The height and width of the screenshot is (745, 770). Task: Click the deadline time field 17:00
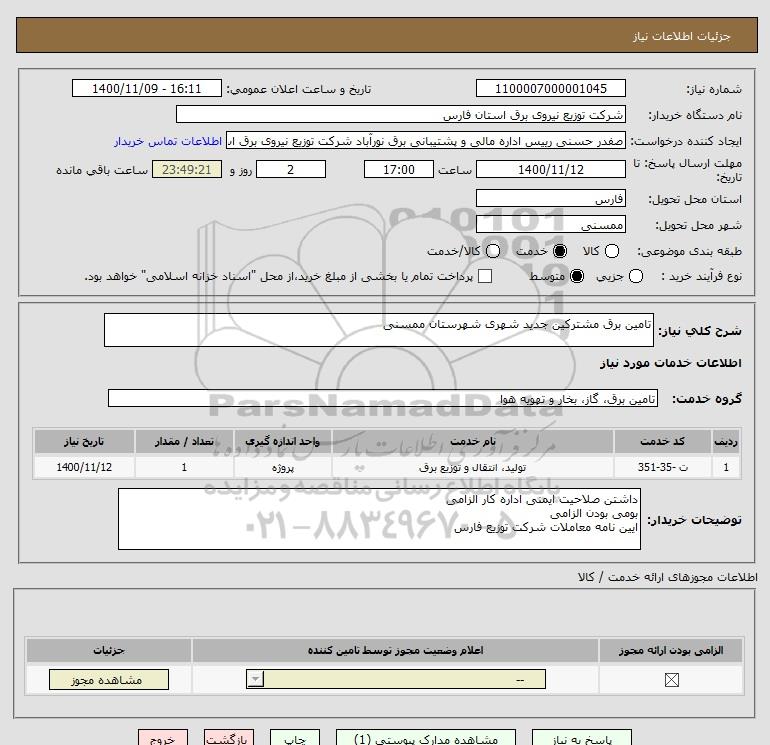tap(399, 169)
